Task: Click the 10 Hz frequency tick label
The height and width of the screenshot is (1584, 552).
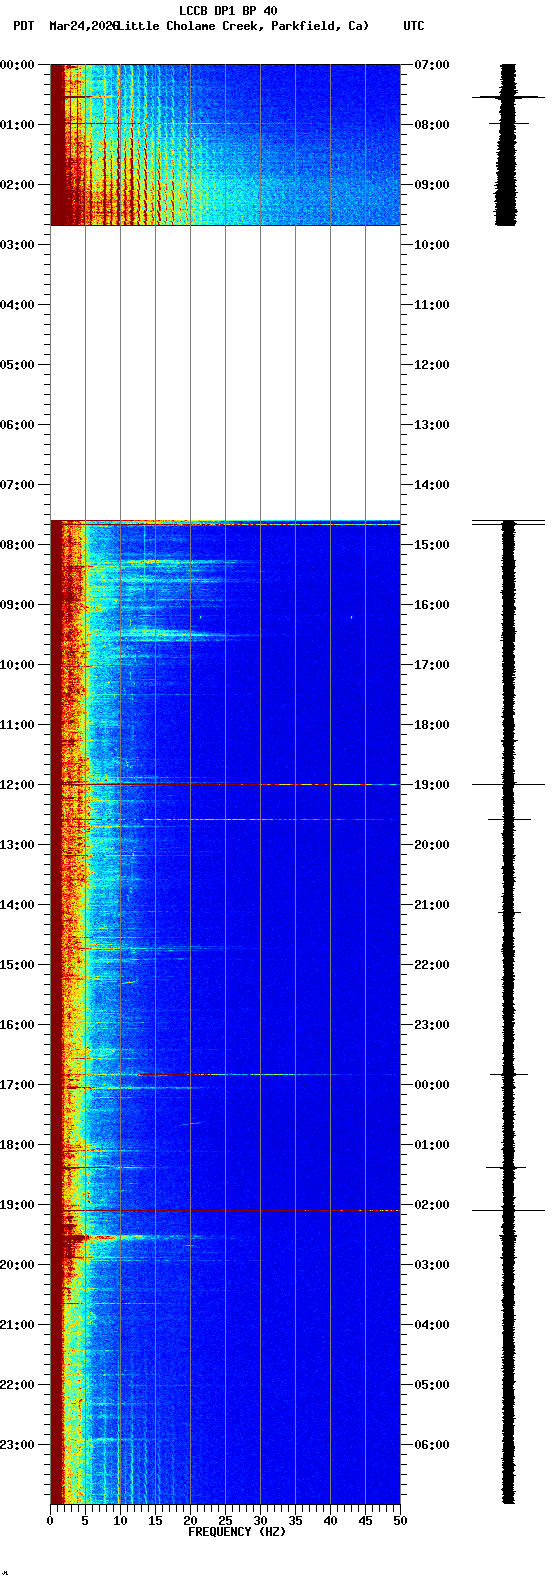Action: click(120, 1521)
